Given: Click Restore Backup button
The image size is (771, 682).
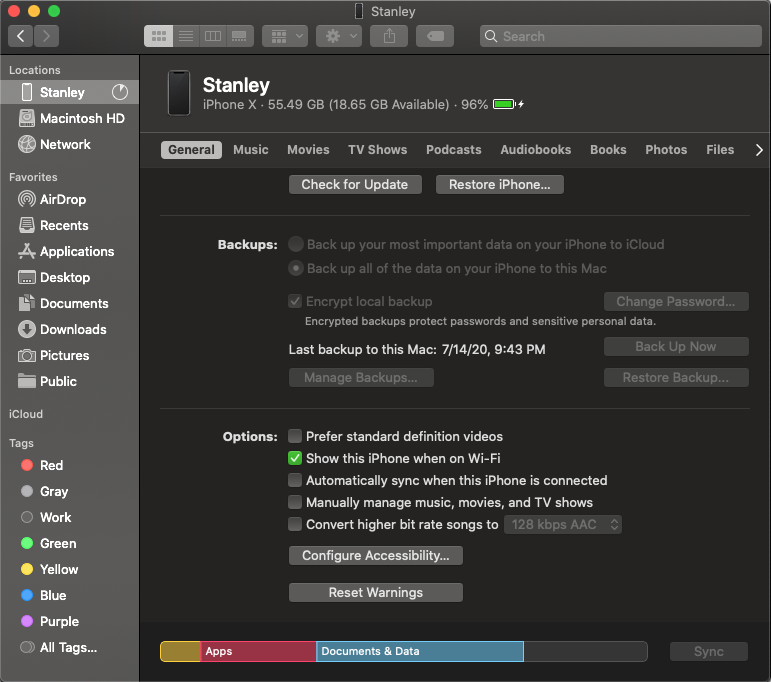Looking at the screenshot, I should (x=676, y=377).
